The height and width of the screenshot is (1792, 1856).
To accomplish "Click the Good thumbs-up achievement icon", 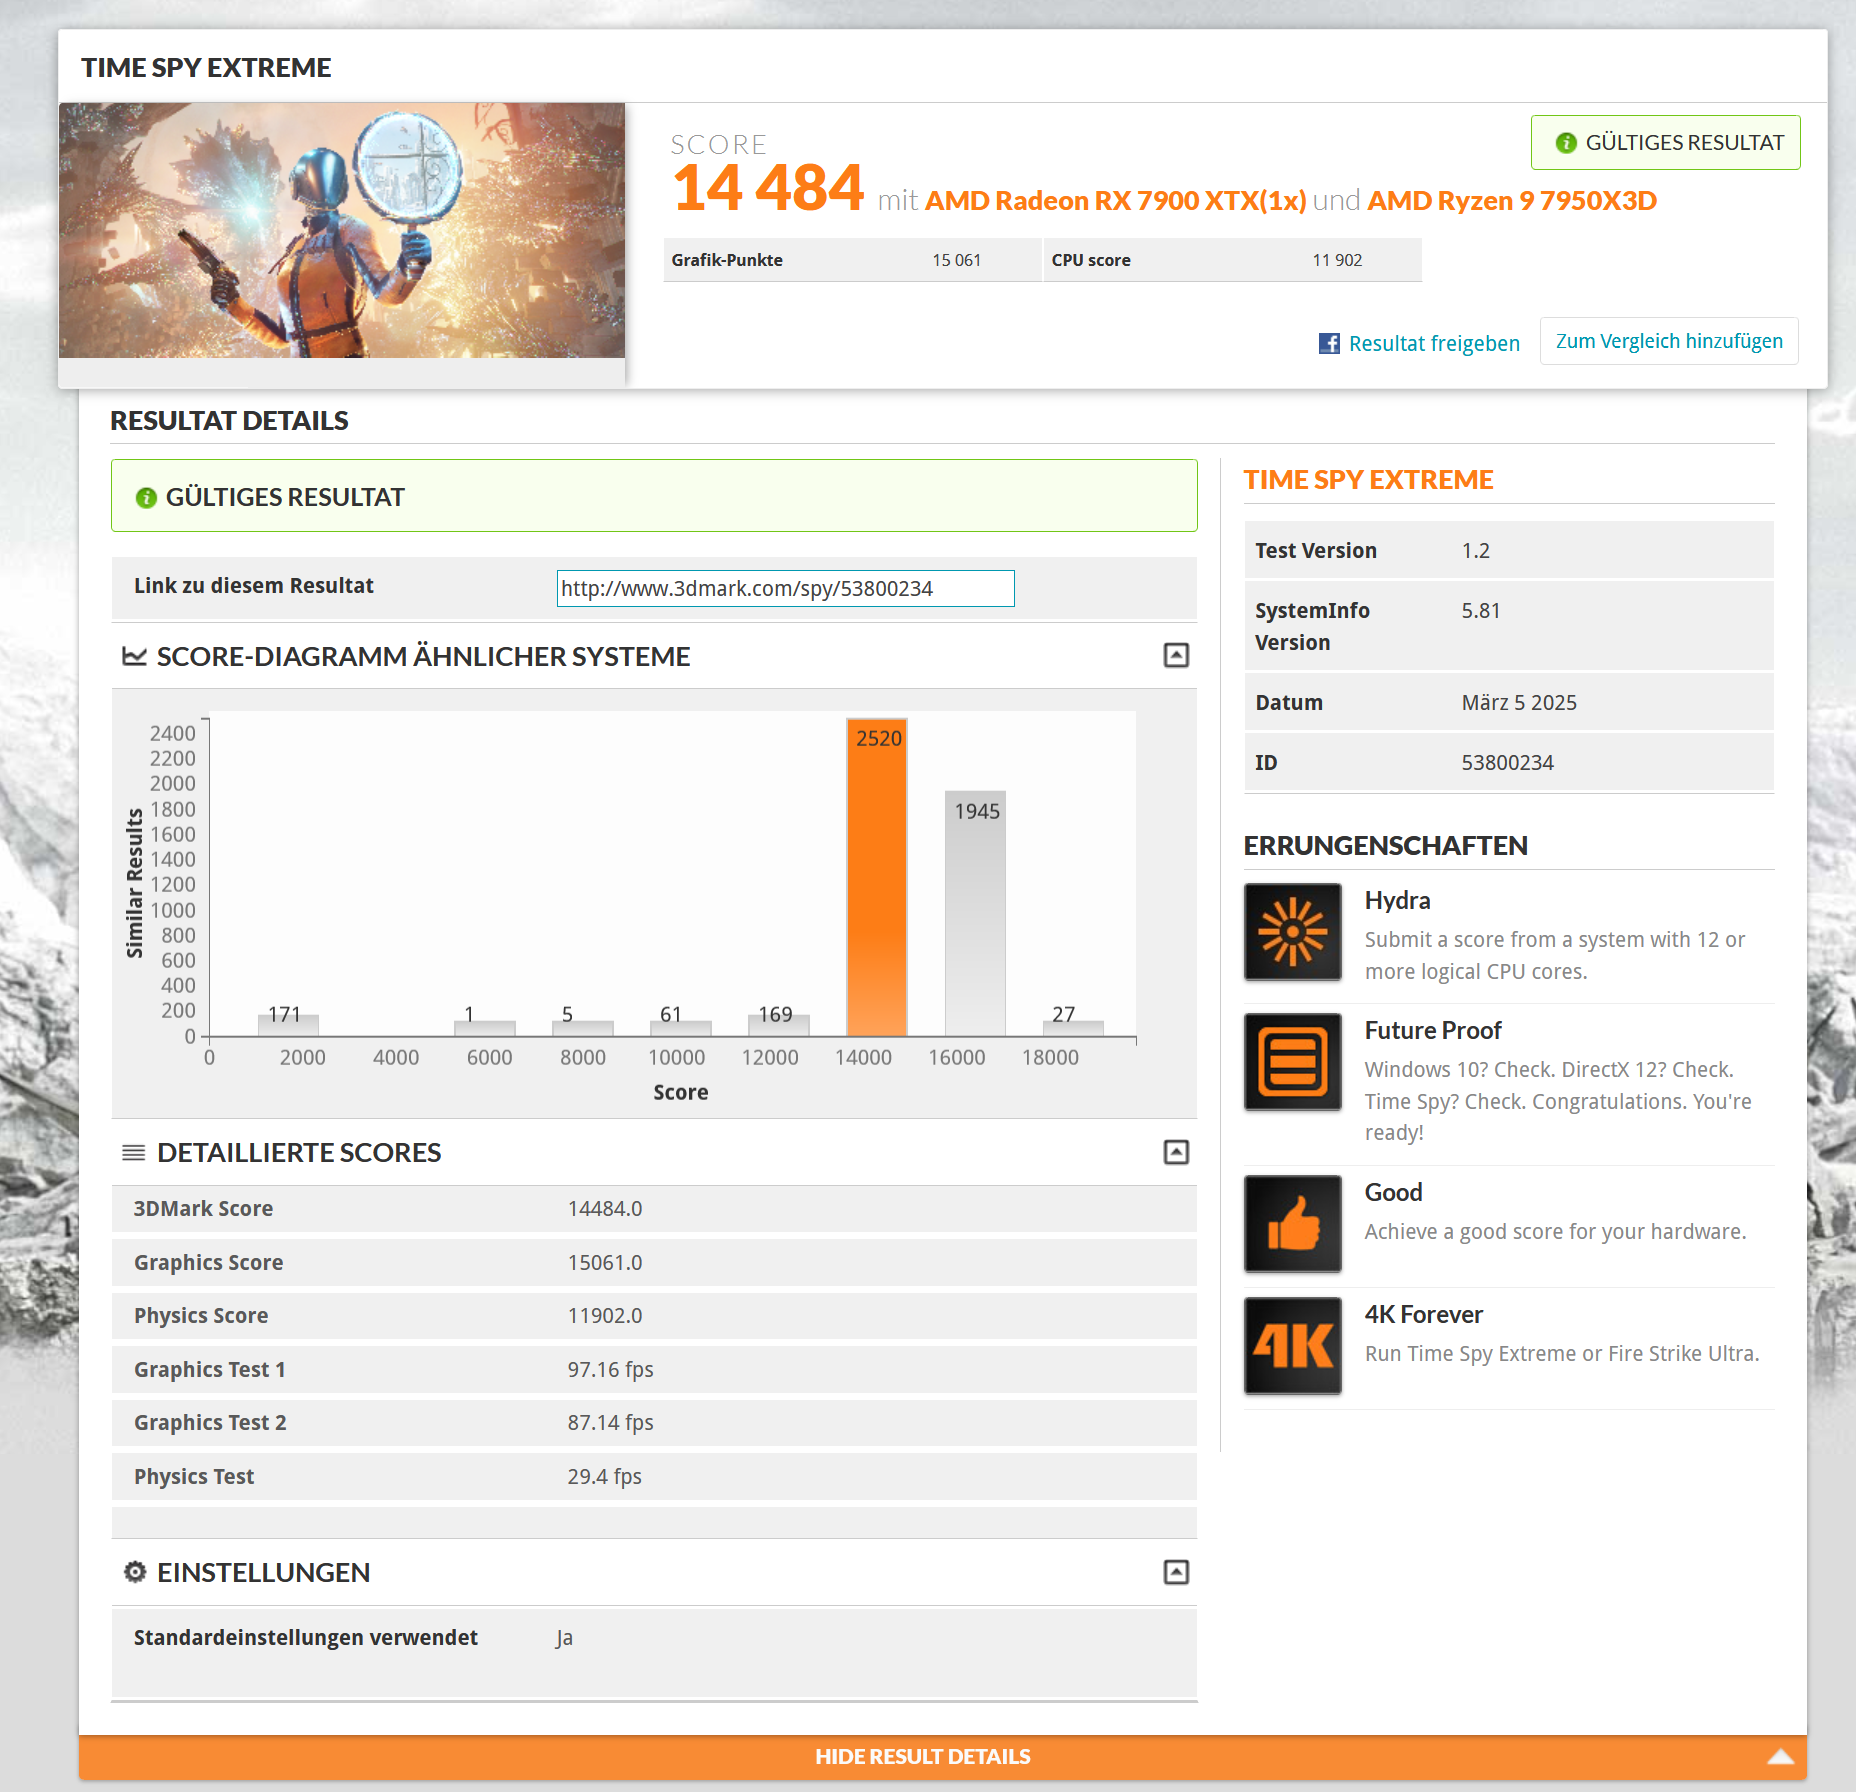I will [x=1292, y=1223].
